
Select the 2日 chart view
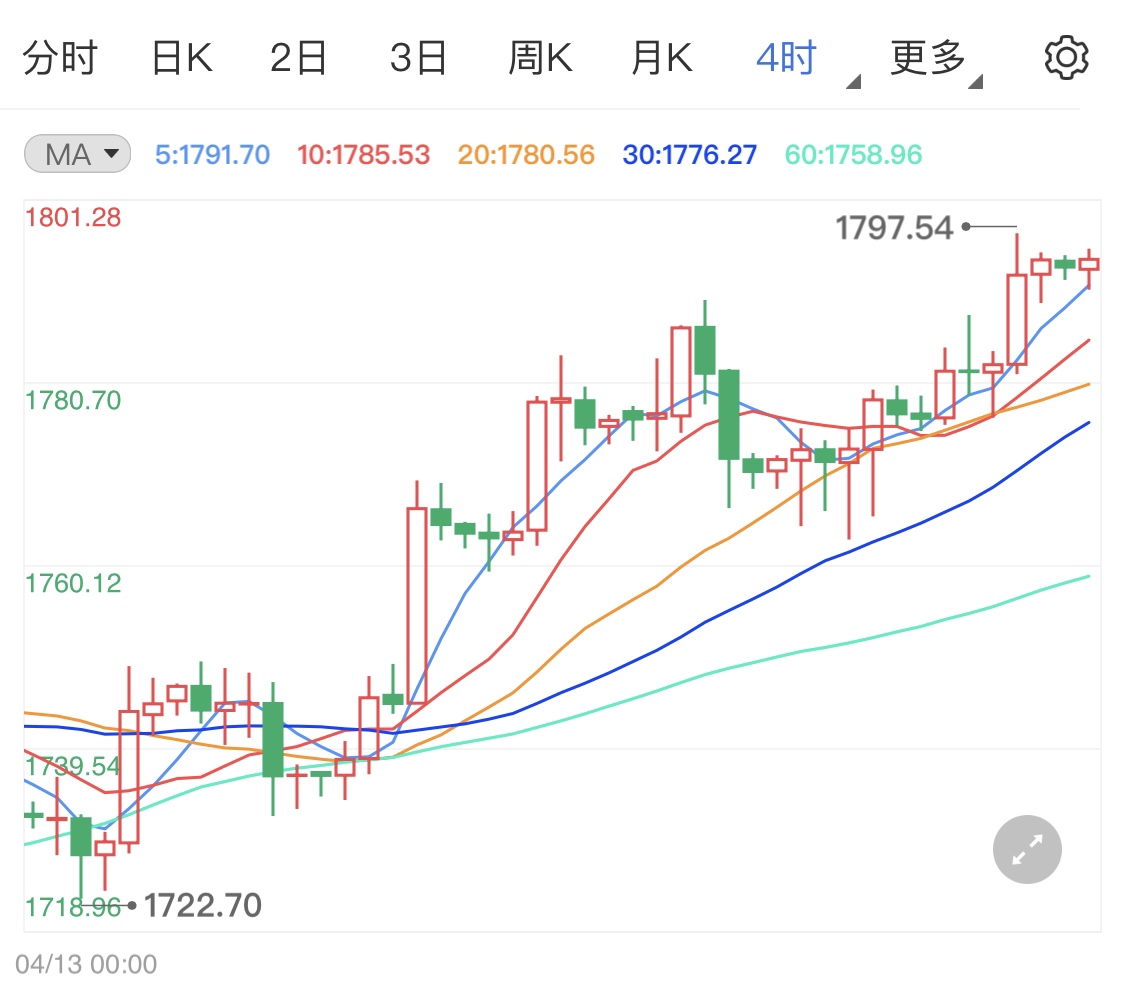[x=301, y=57]
